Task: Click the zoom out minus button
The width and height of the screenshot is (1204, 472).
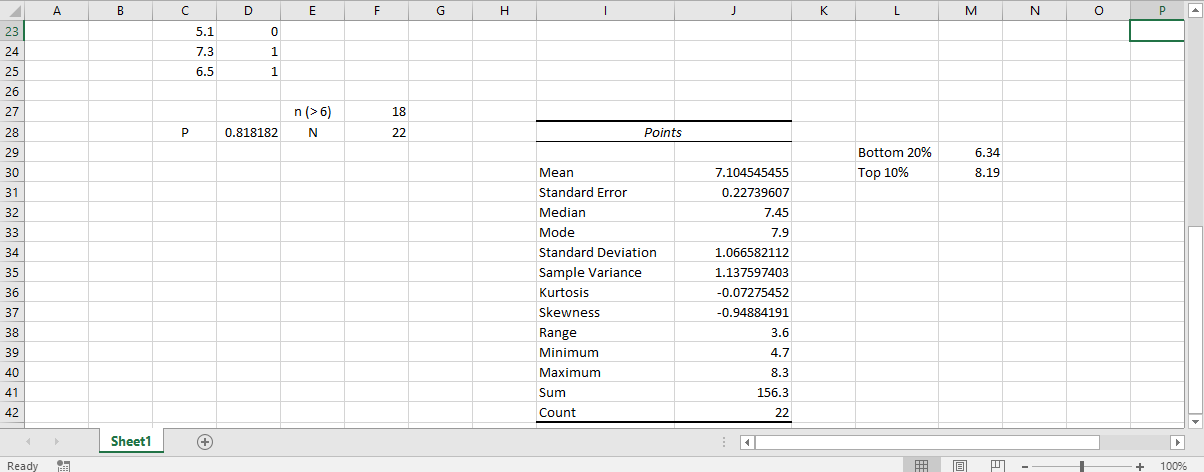Action: click(x=1025, y=466)
